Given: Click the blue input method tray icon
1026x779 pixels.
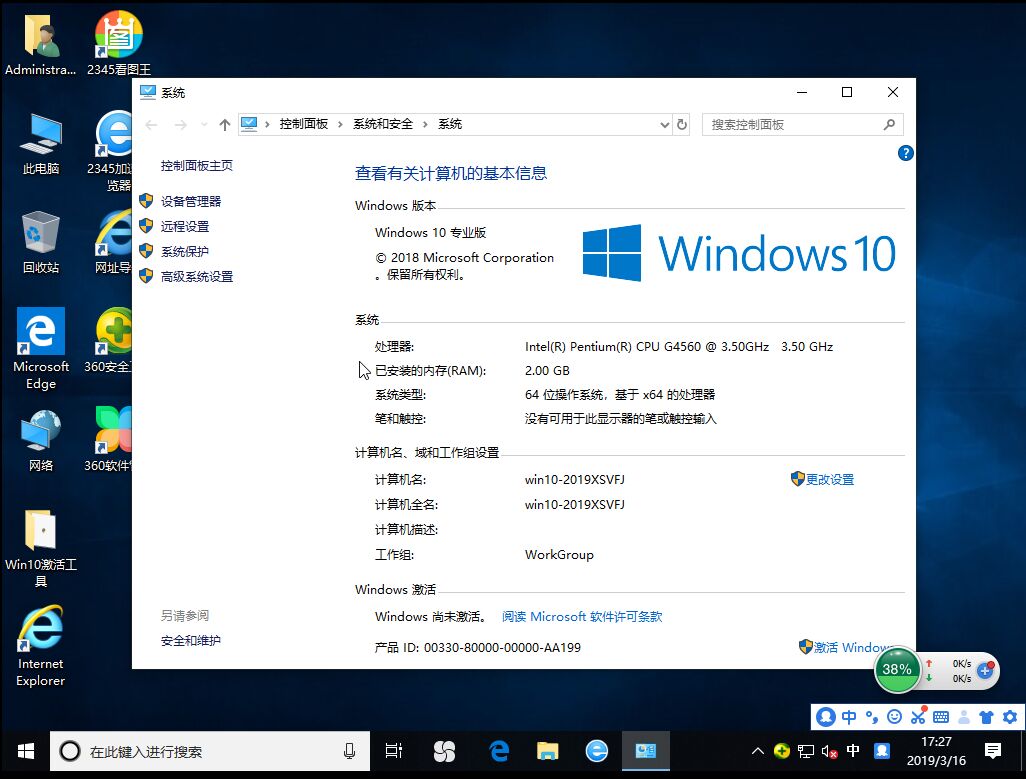Looking at the screenshot, I should tap(881, 751).
